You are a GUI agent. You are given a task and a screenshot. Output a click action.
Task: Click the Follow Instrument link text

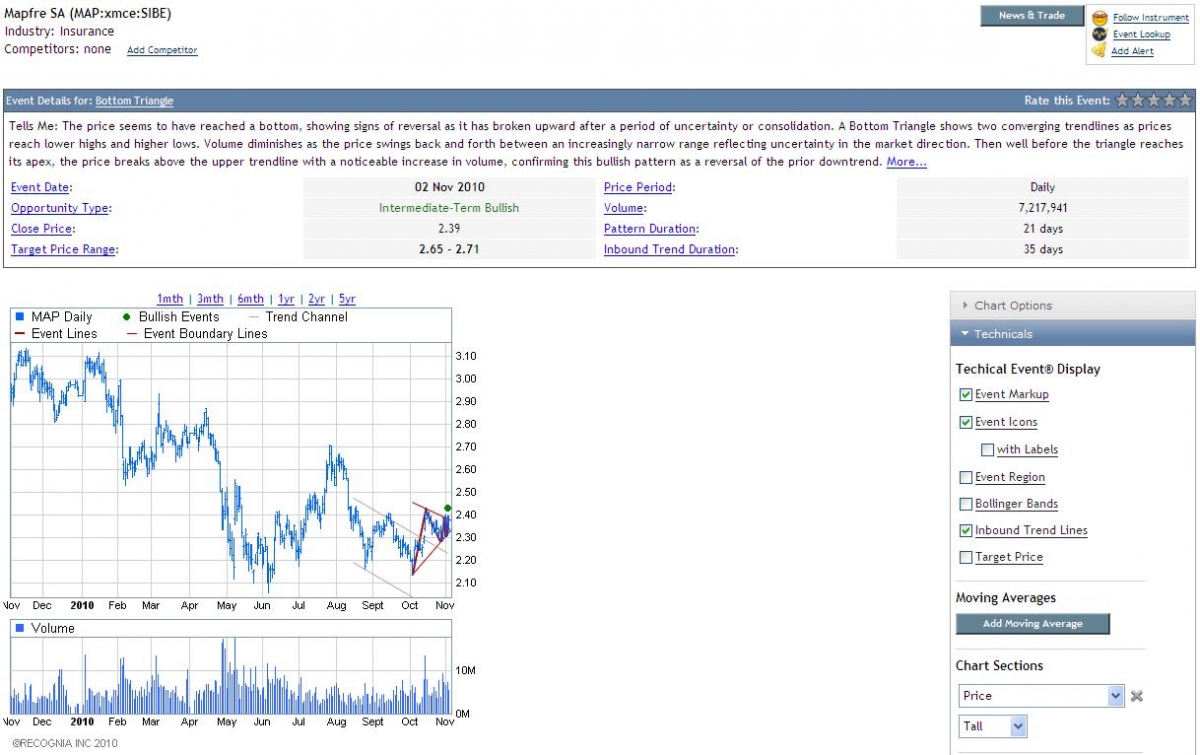1151,18
